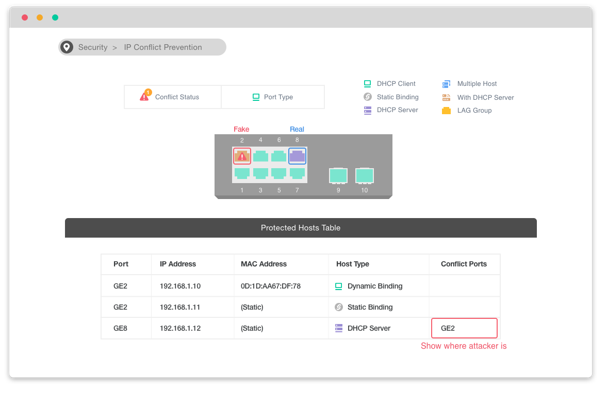
Task: Click the Protected Hosts Table header bar
Action: (x=301, y=228)
